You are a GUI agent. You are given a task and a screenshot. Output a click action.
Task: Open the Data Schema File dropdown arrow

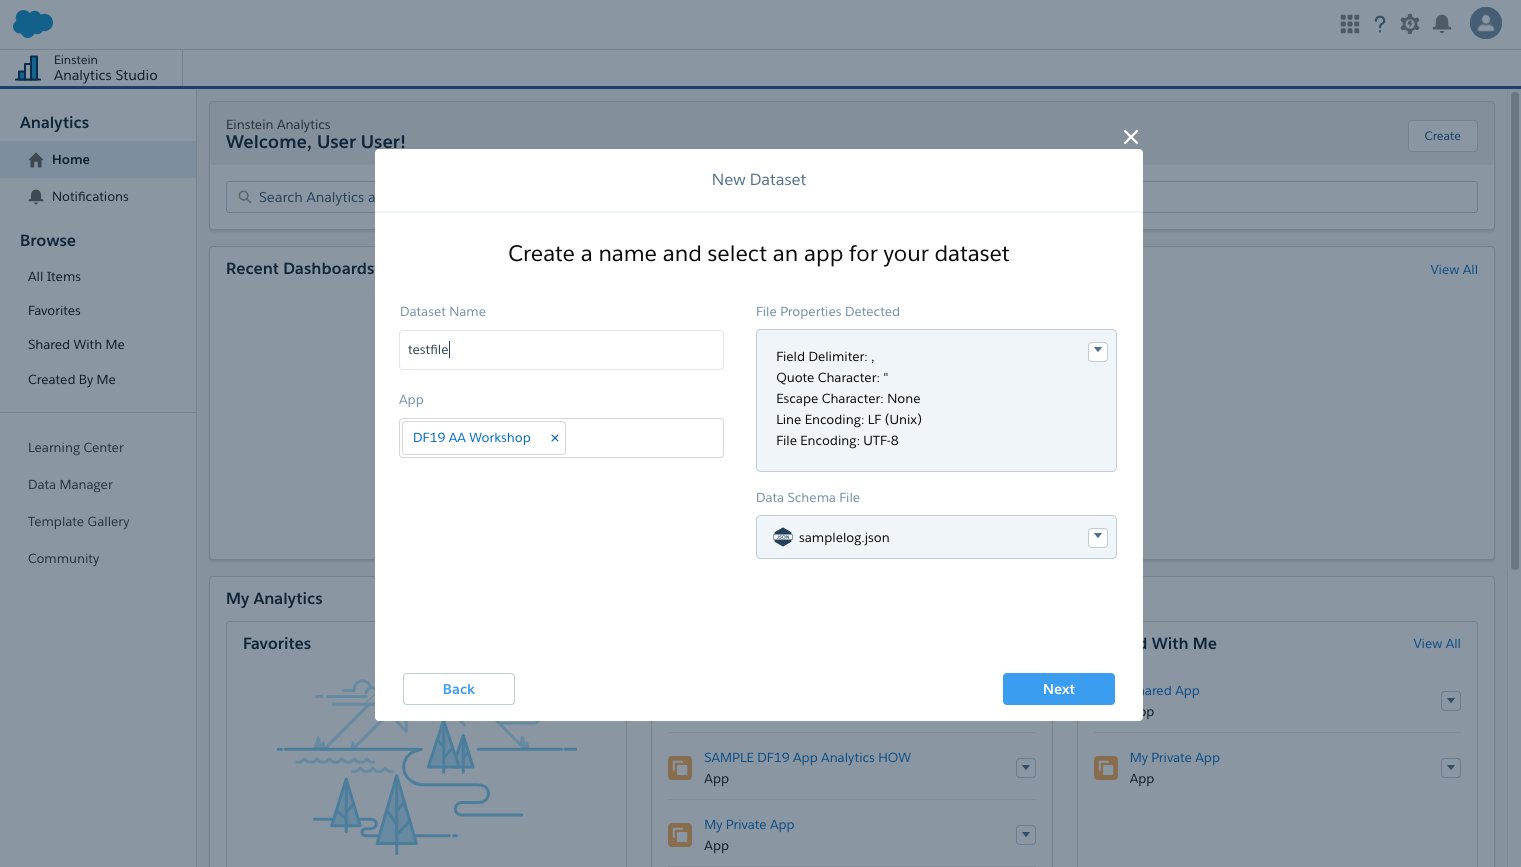[x=1098, y=537]
